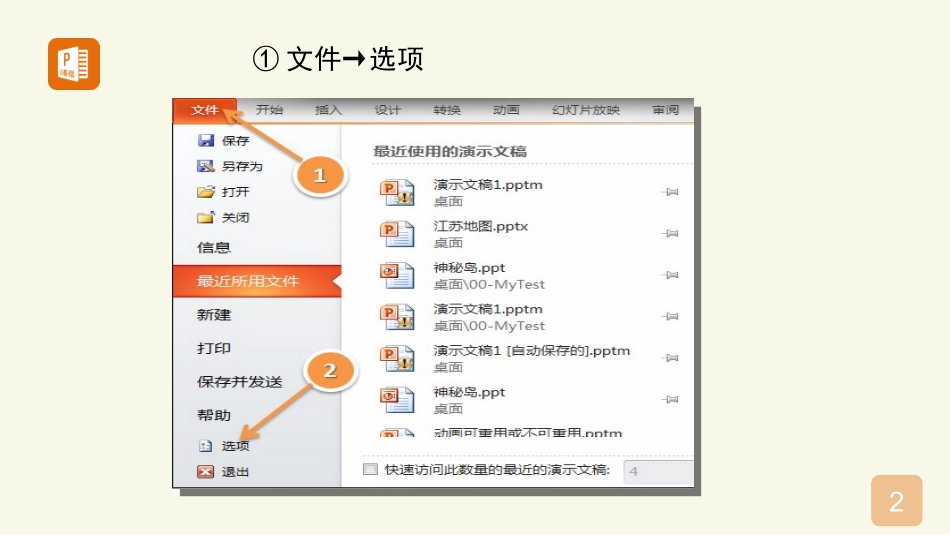Click the 另存为 icon
This screenshot has height=535, width=950.
(x=206, y=166)
